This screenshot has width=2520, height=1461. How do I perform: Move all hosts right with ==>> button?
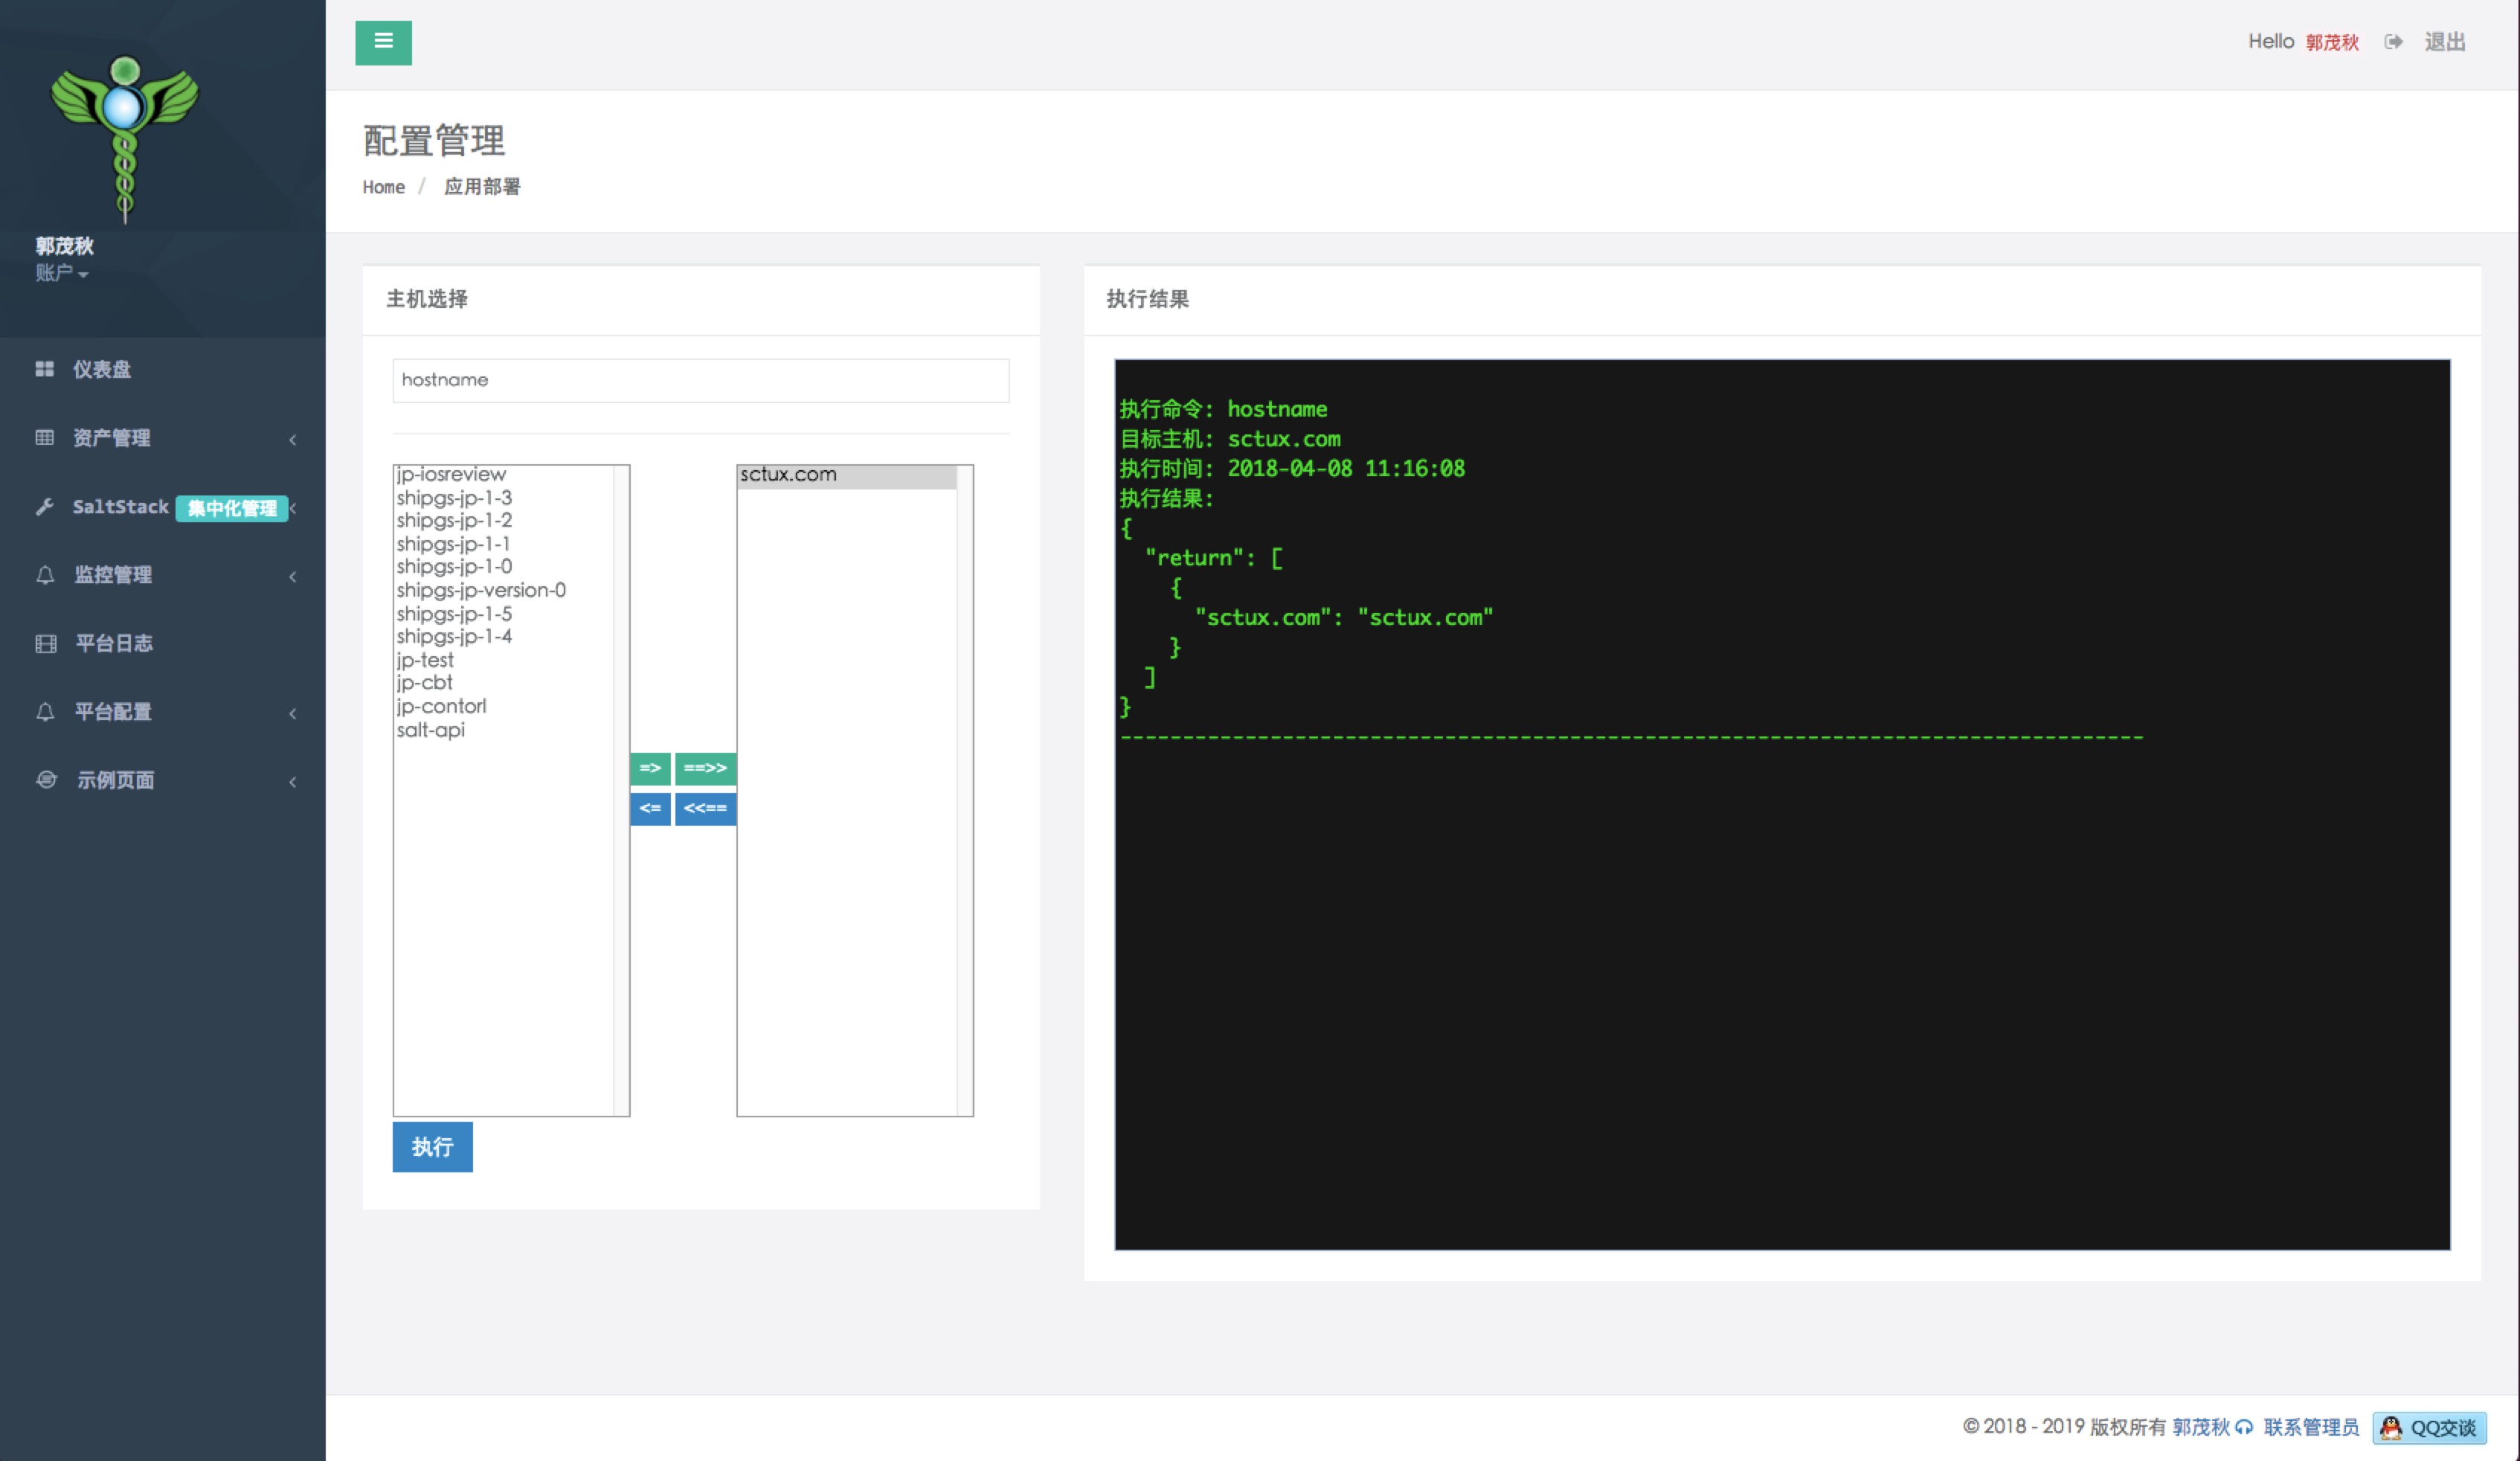tap(705, 768)
